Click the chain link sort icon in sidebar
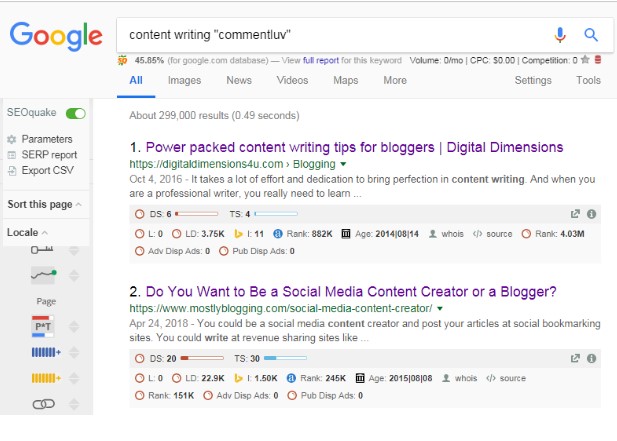The image size is (617, 441). point(43,404)
